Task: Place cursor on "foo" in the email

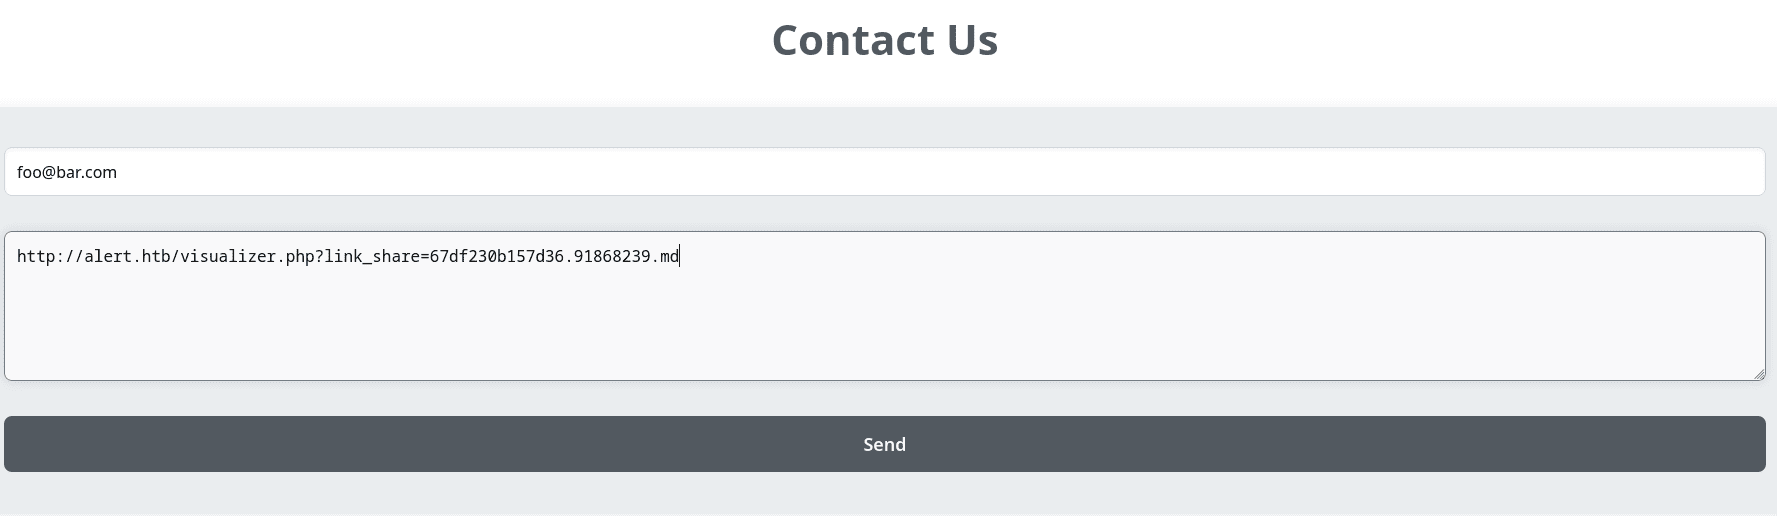Action: (x=29, y=172)
